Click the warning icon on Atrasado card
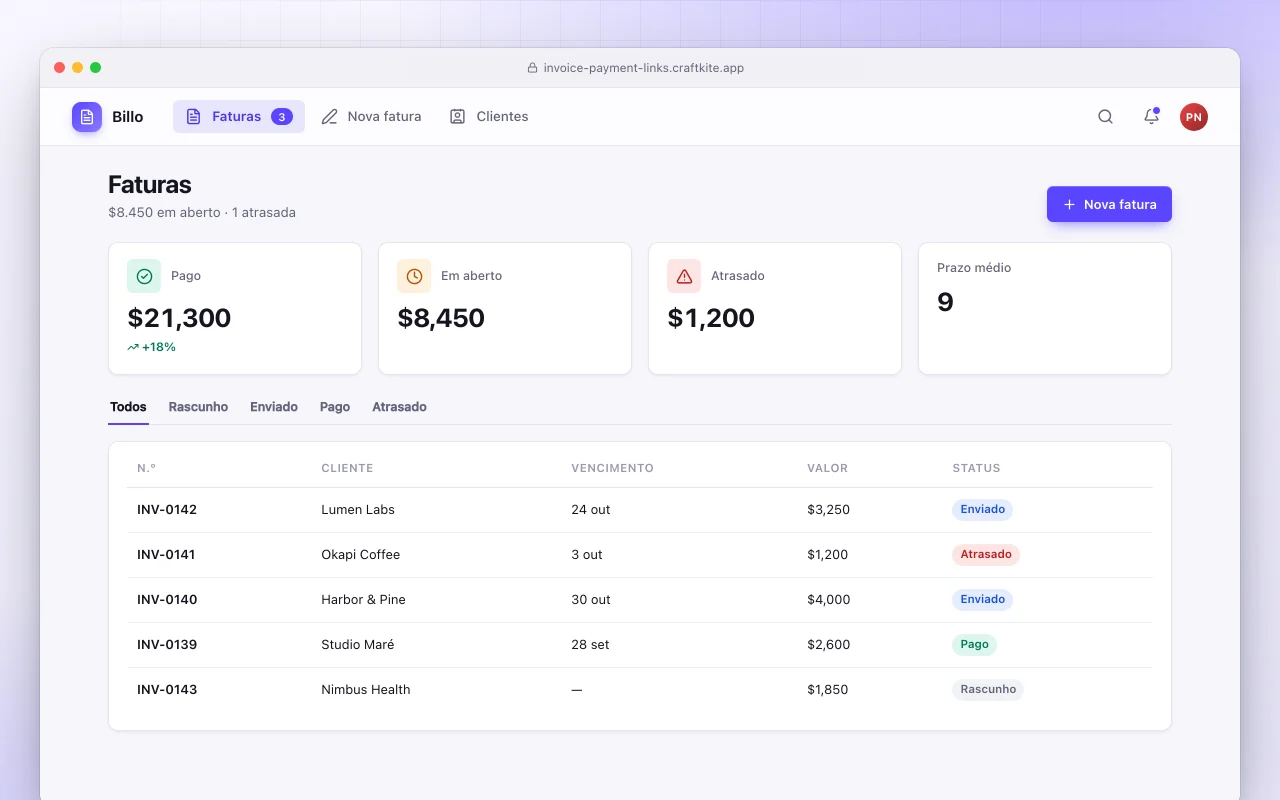This screenshot has width=1280, height=800. pyautogui.click(x=684, y=276)
